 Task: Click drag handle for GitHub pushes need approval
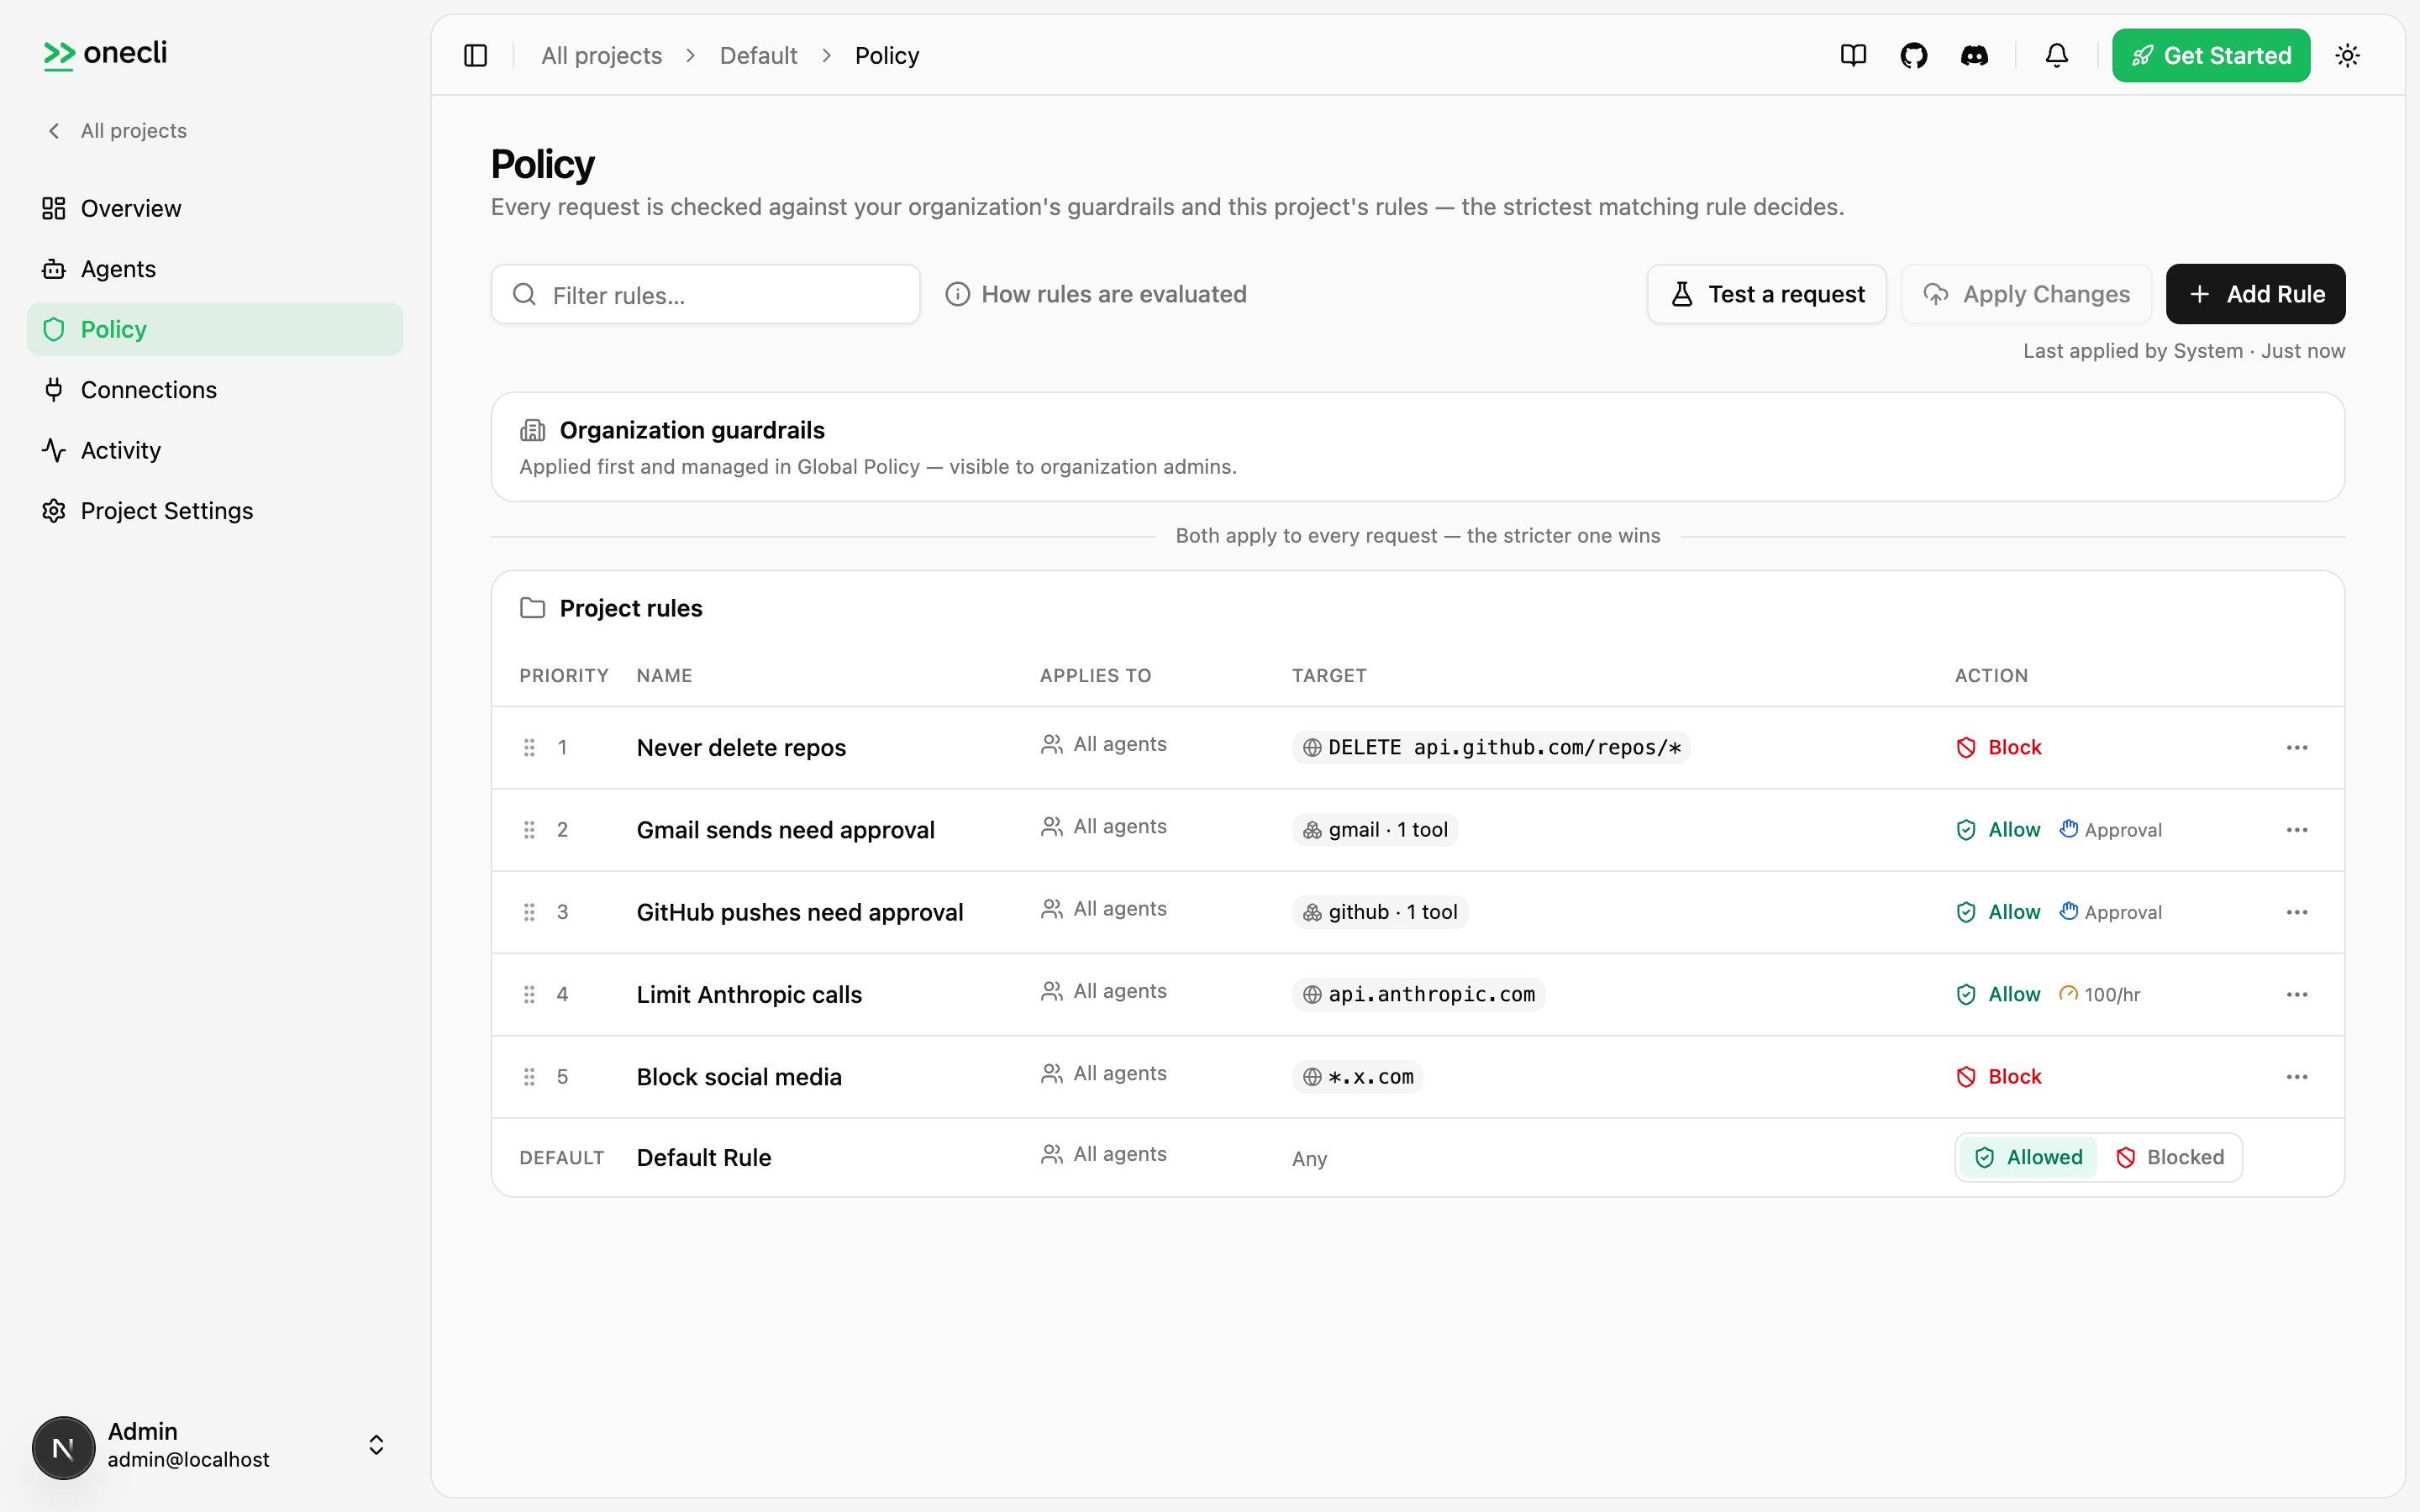[529, 912]
